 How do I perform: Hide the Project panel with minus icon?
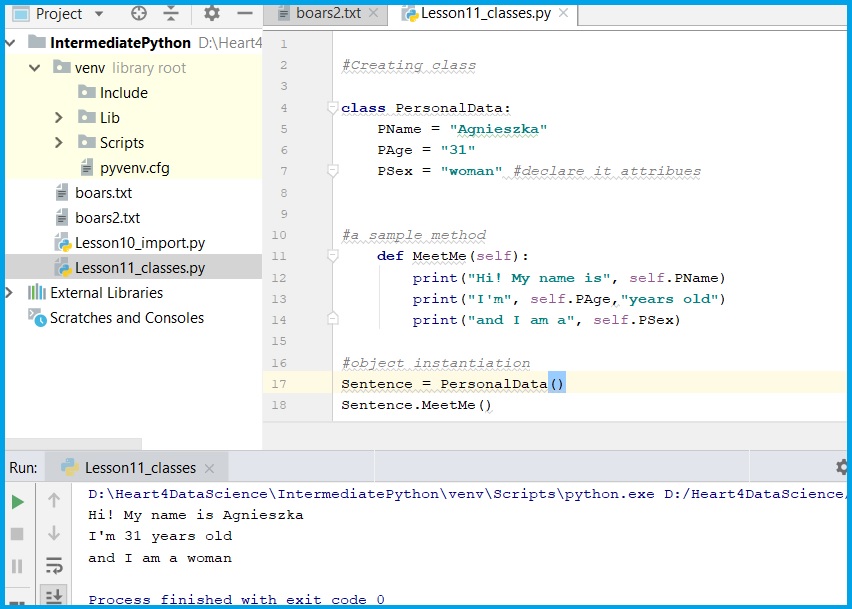click(x=244, y=14)
